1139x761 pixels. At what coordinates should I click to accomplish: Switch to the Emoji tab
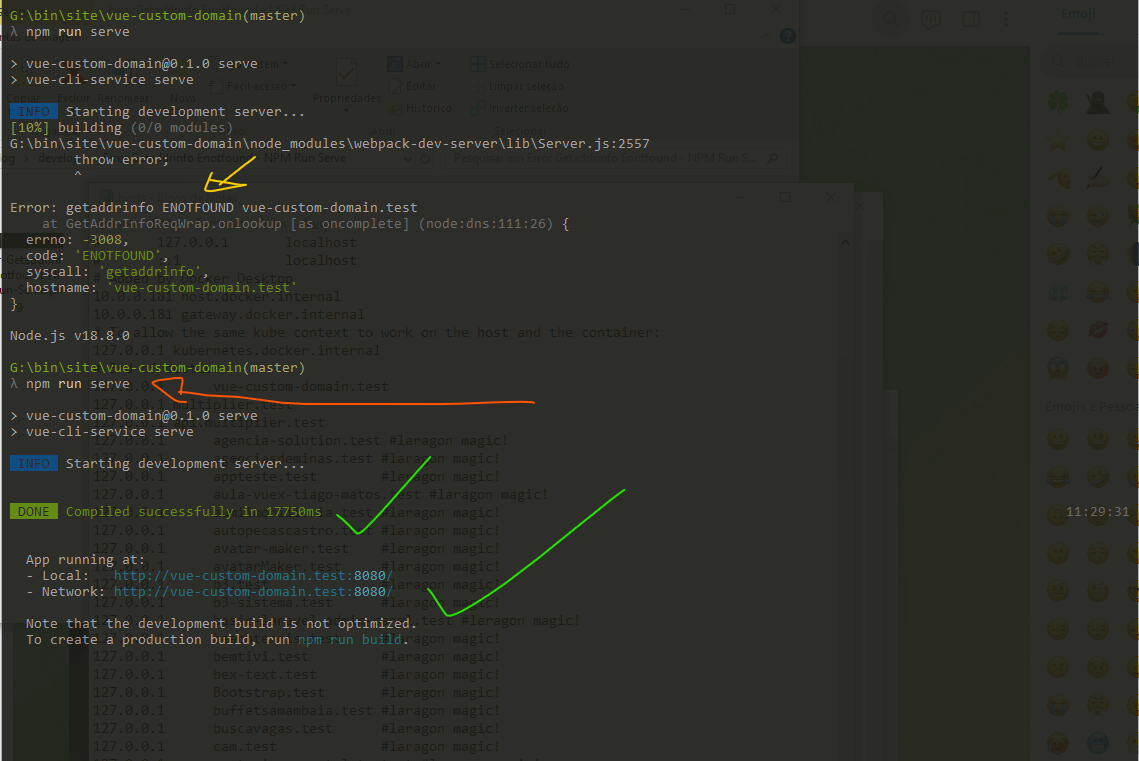click(1079, 14)
